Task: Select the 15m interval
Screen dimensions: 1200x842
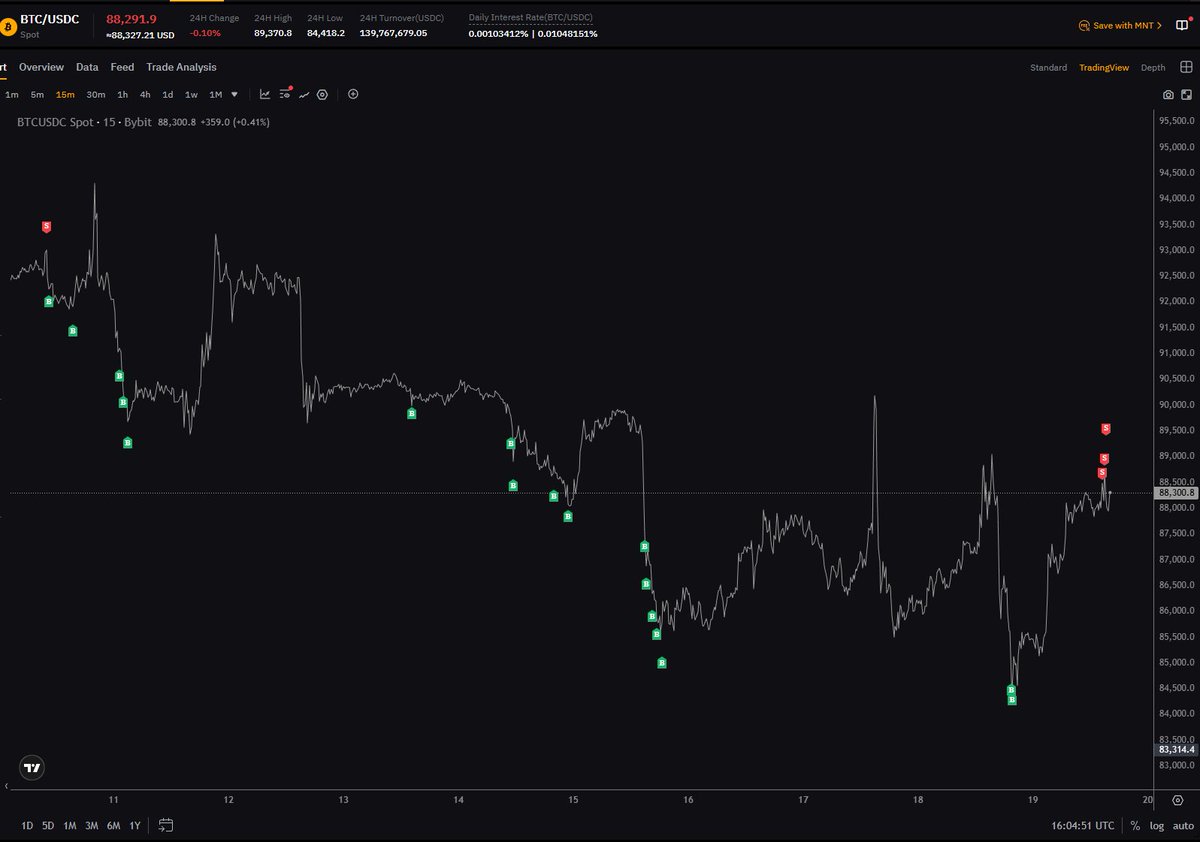Action: coord(65,95)
